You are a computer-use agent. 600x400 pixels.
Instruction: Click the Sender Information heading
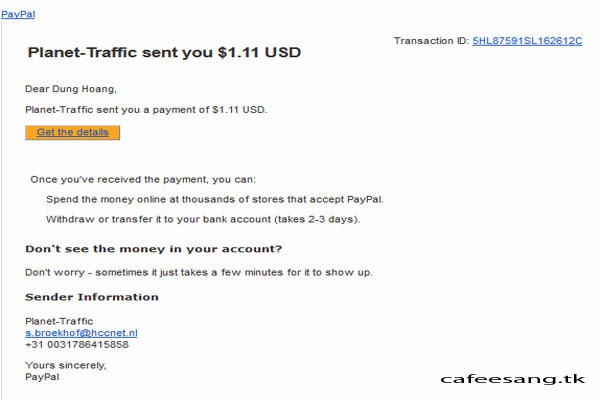click(92, 297)
